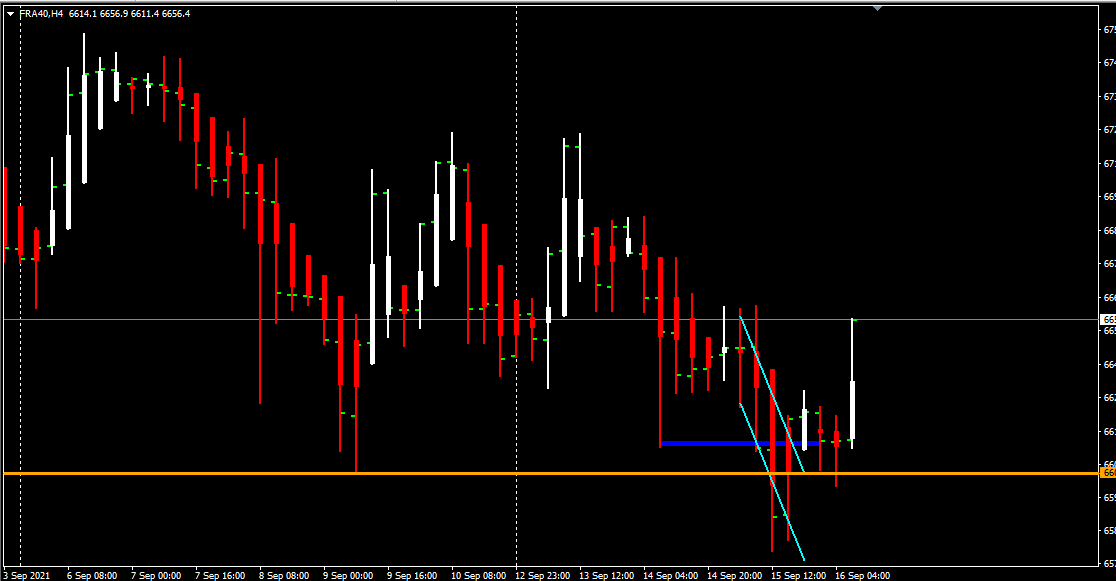Click the 7 Sep 16:00 time label
Viewport: 1116px width, 581px height.
tap(220, 575)
